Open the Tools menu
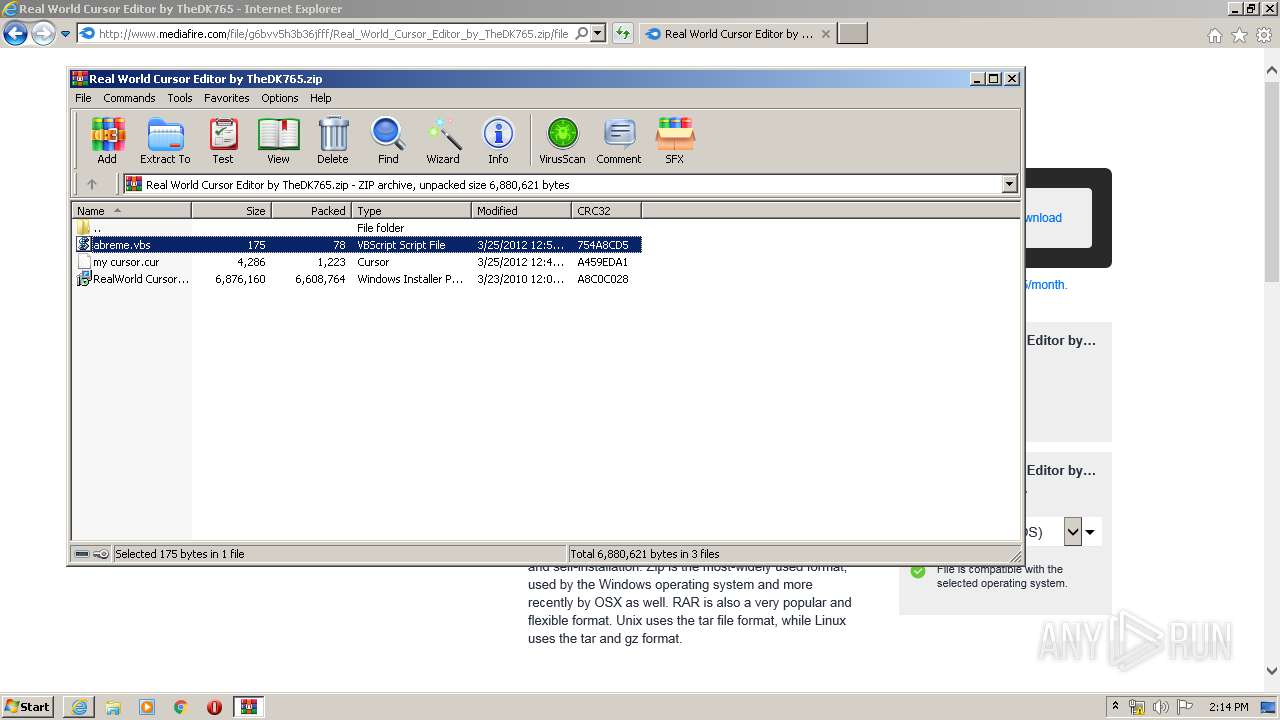The height and width of the screenshot is (720, 1280). [180, 98]
